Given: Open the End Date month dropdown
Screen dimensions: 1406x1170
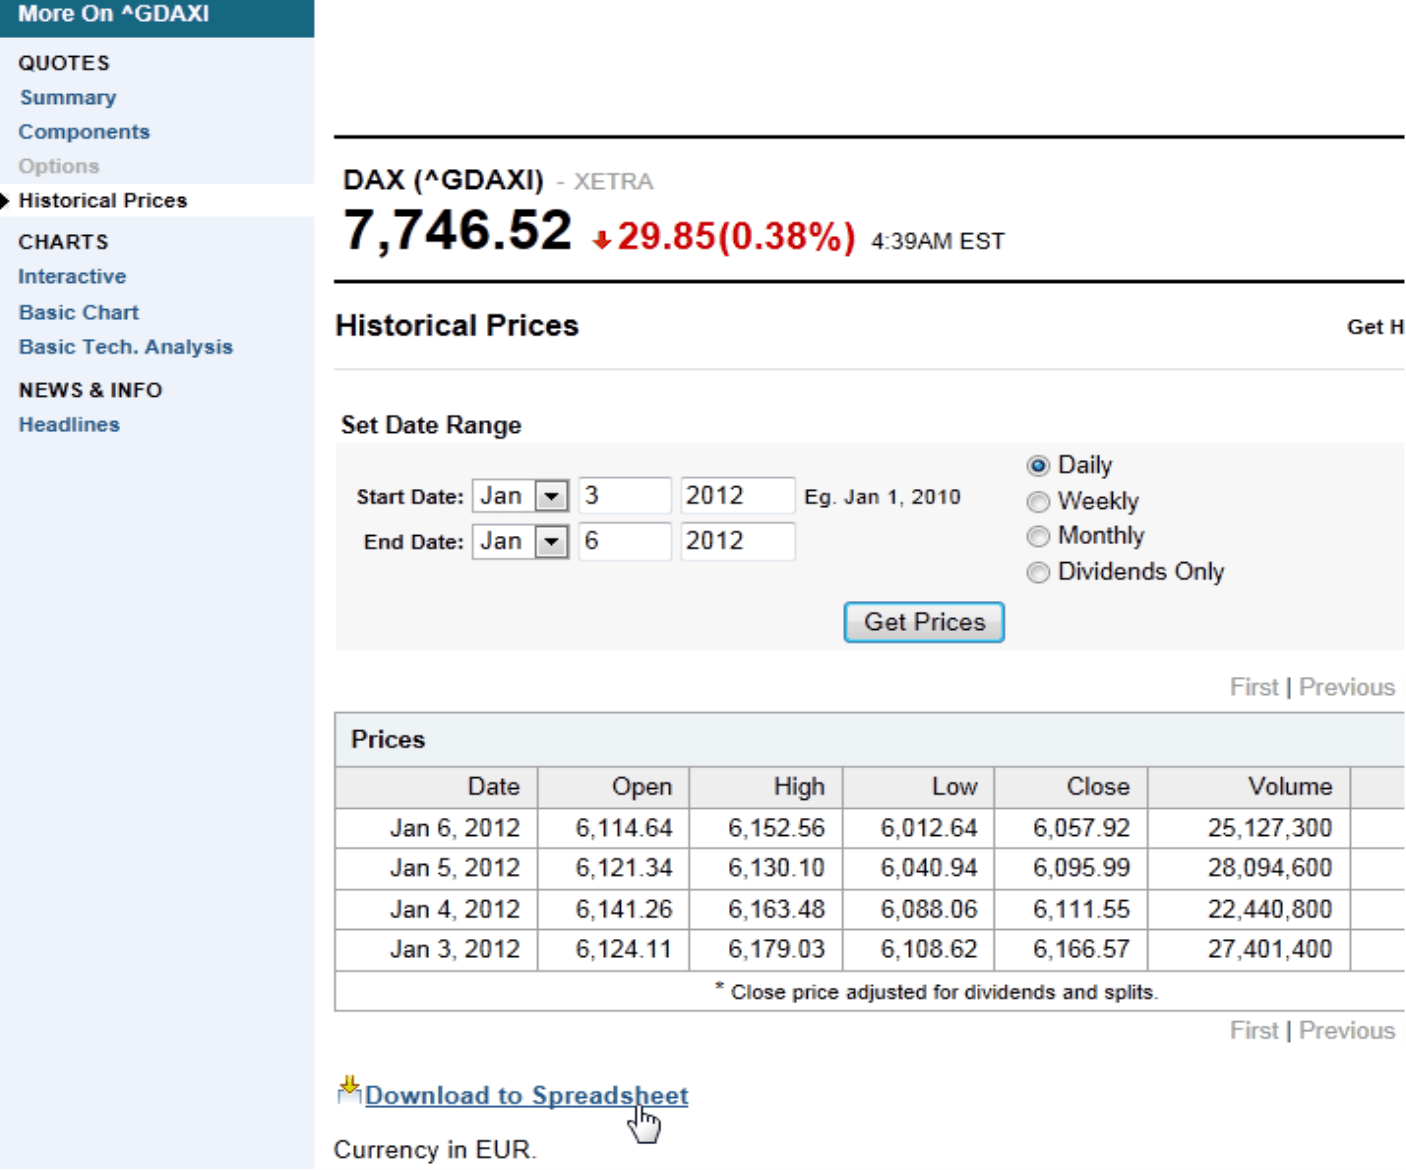Looking at the screenshot, I should pyautogui.click(x=521, y=541).
